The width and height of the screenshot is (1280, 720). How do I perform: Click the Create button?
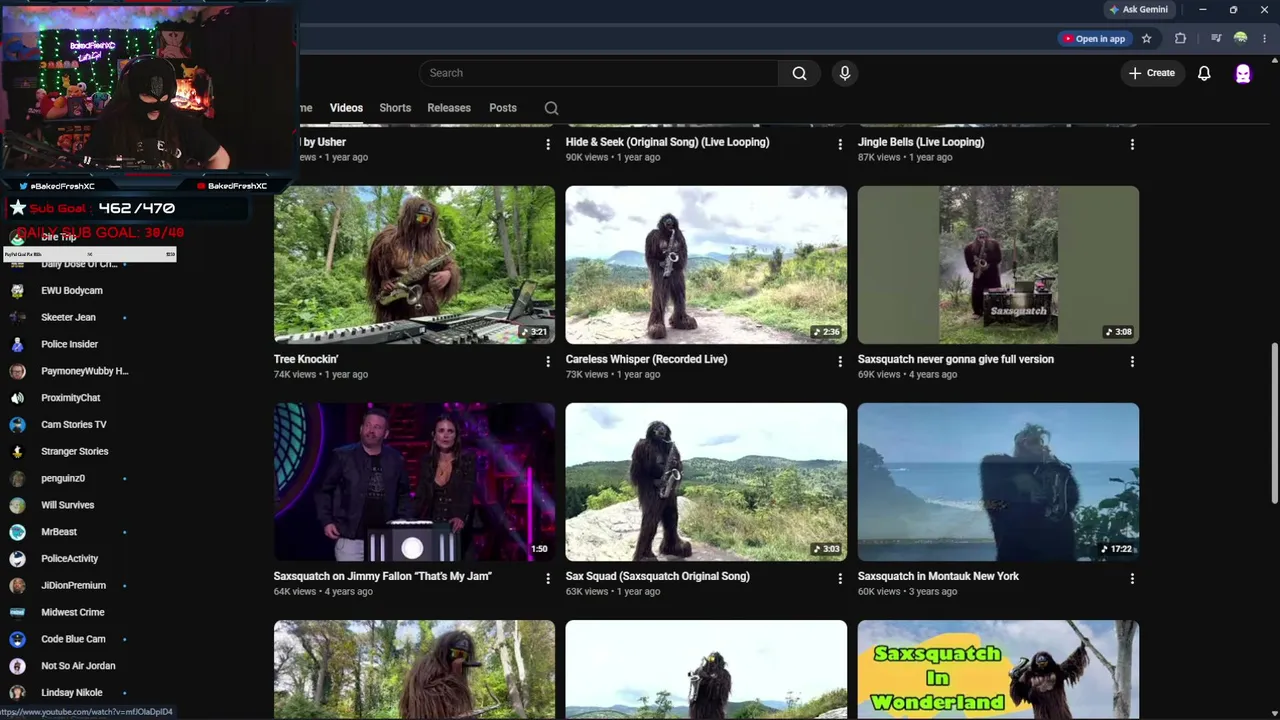coord(1152,73)
